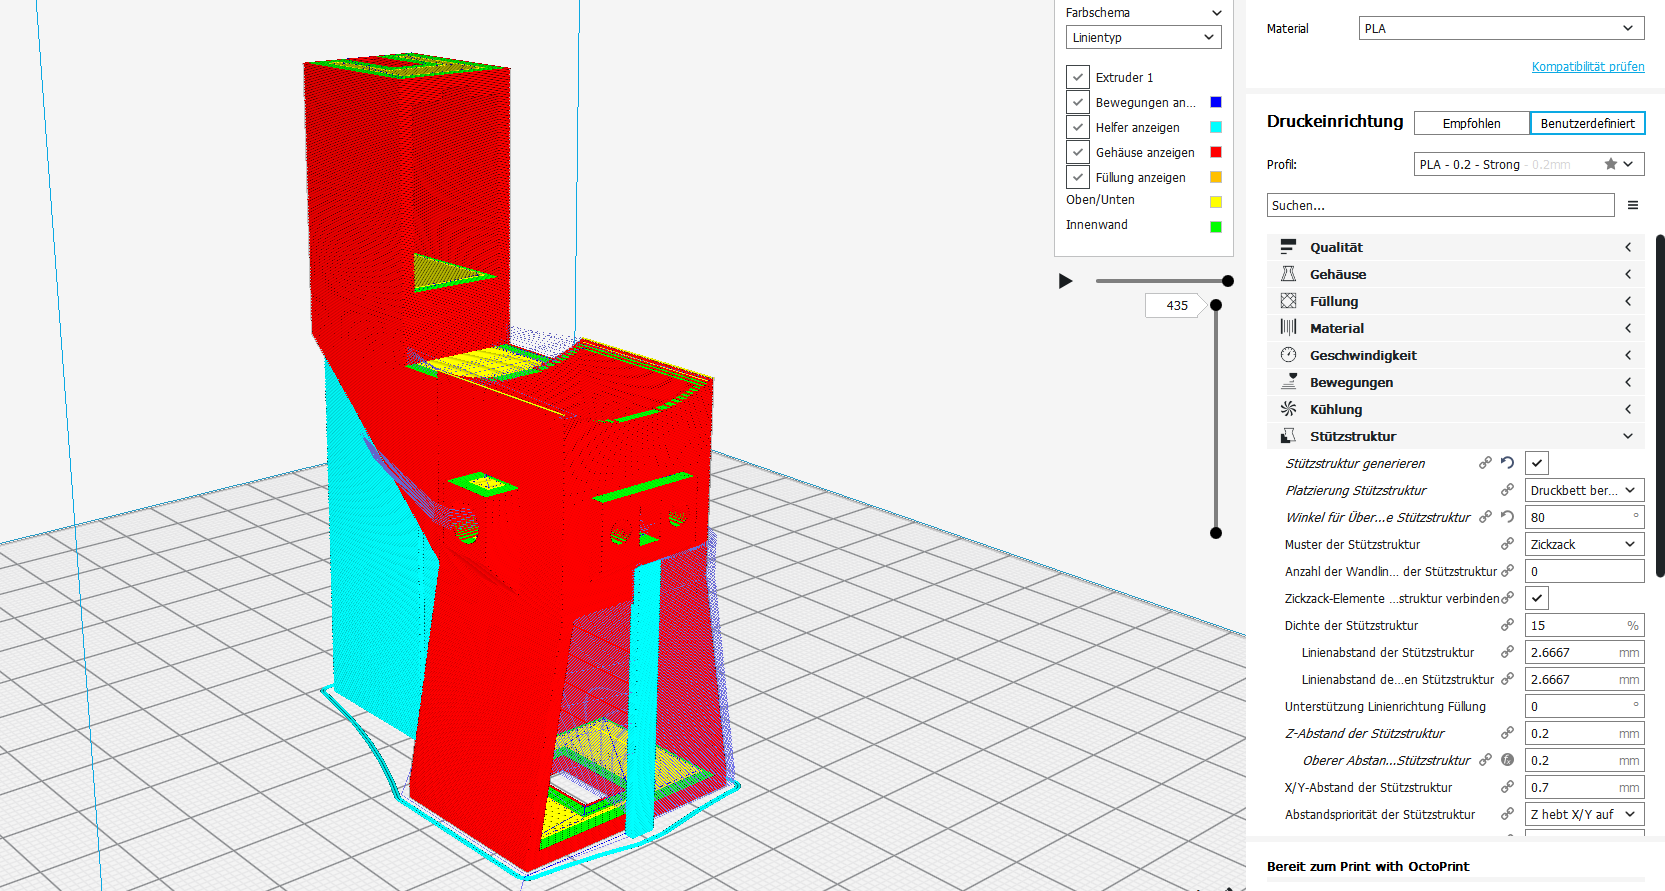Click link icon beside Abstandspriorität der Stützstruktur

pyautogui.click(x=1507, y=814)
